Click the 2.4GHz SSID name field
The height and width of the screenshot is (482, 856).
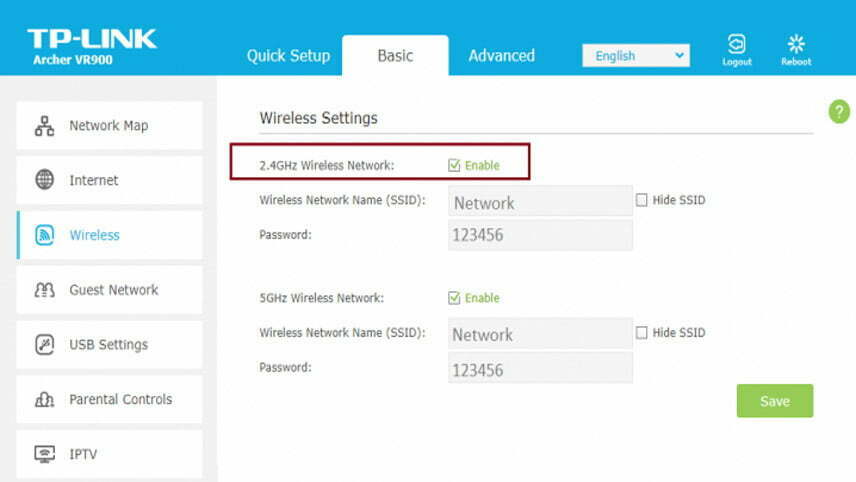click(540, 201)
